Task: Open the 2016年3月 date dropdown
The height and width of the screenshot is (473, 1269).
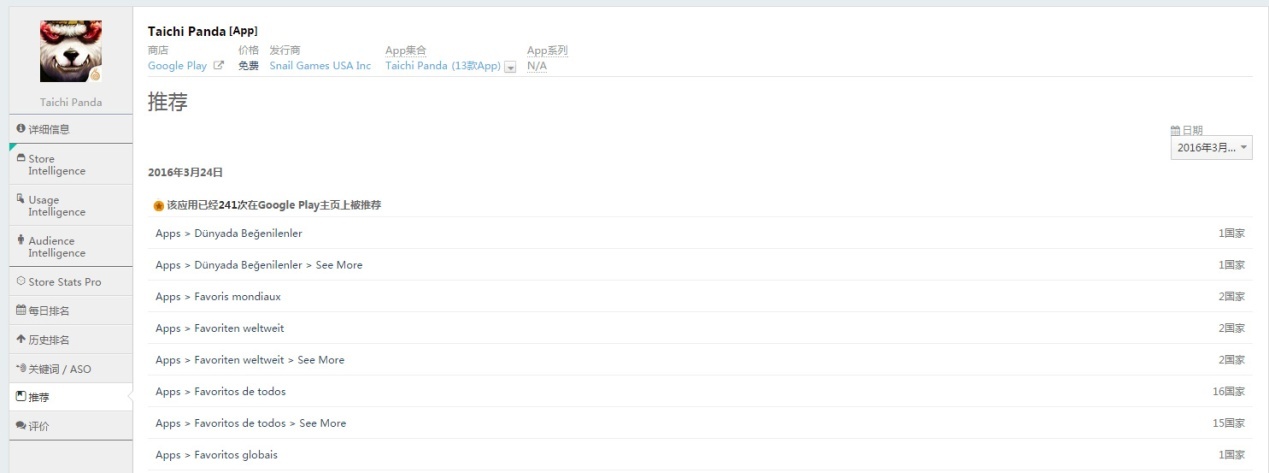Action: (x=1211, y=148)
